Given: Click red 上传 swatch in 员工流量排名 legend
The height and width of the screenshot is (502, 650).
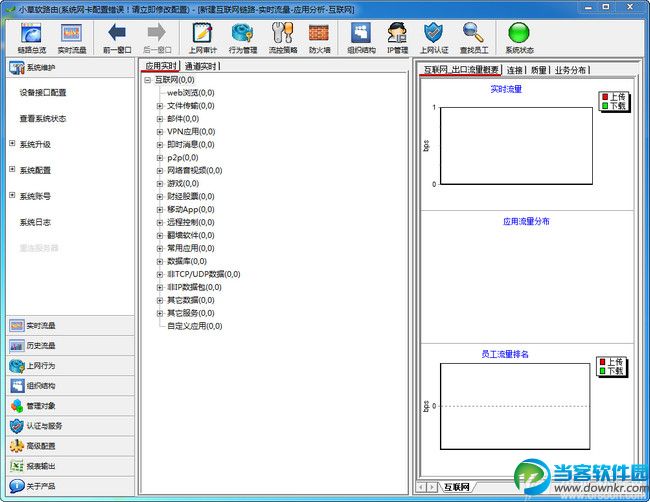Looking at the screenshot, I should click(602, 362).
